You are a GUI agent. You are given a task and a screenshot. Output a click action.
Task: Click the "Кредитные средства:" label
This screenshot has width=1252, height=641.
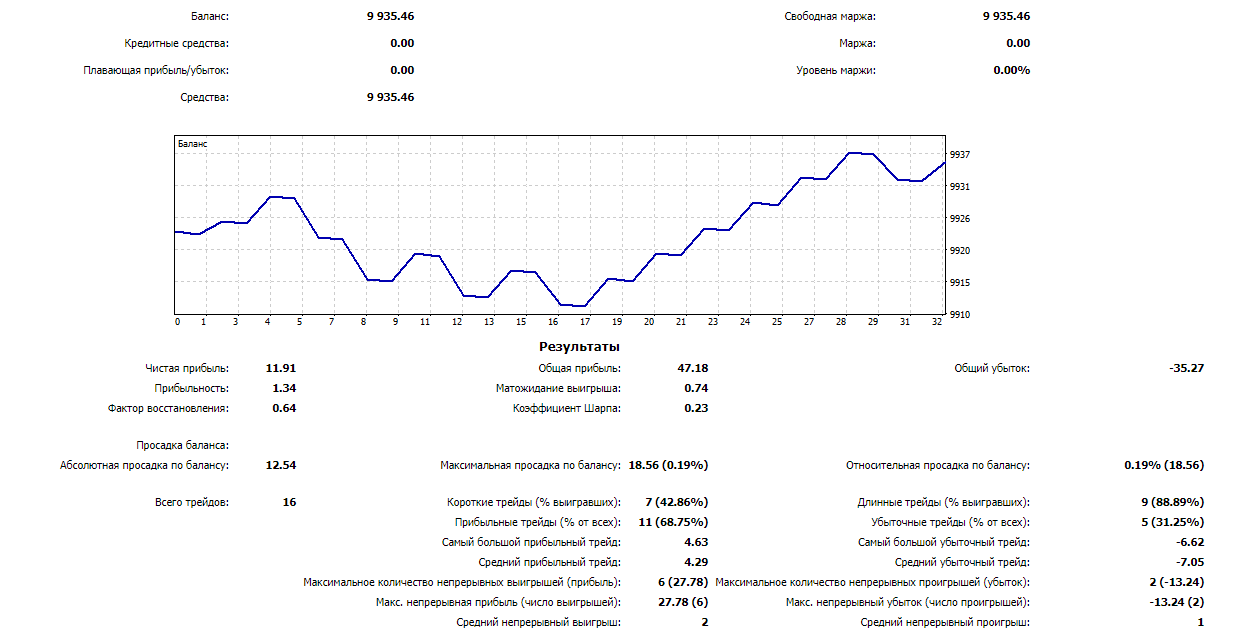tap(177, 43)
